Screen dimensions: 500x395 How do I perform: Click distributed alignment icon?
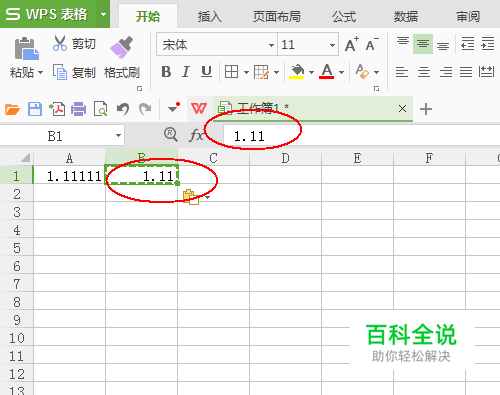486,71
